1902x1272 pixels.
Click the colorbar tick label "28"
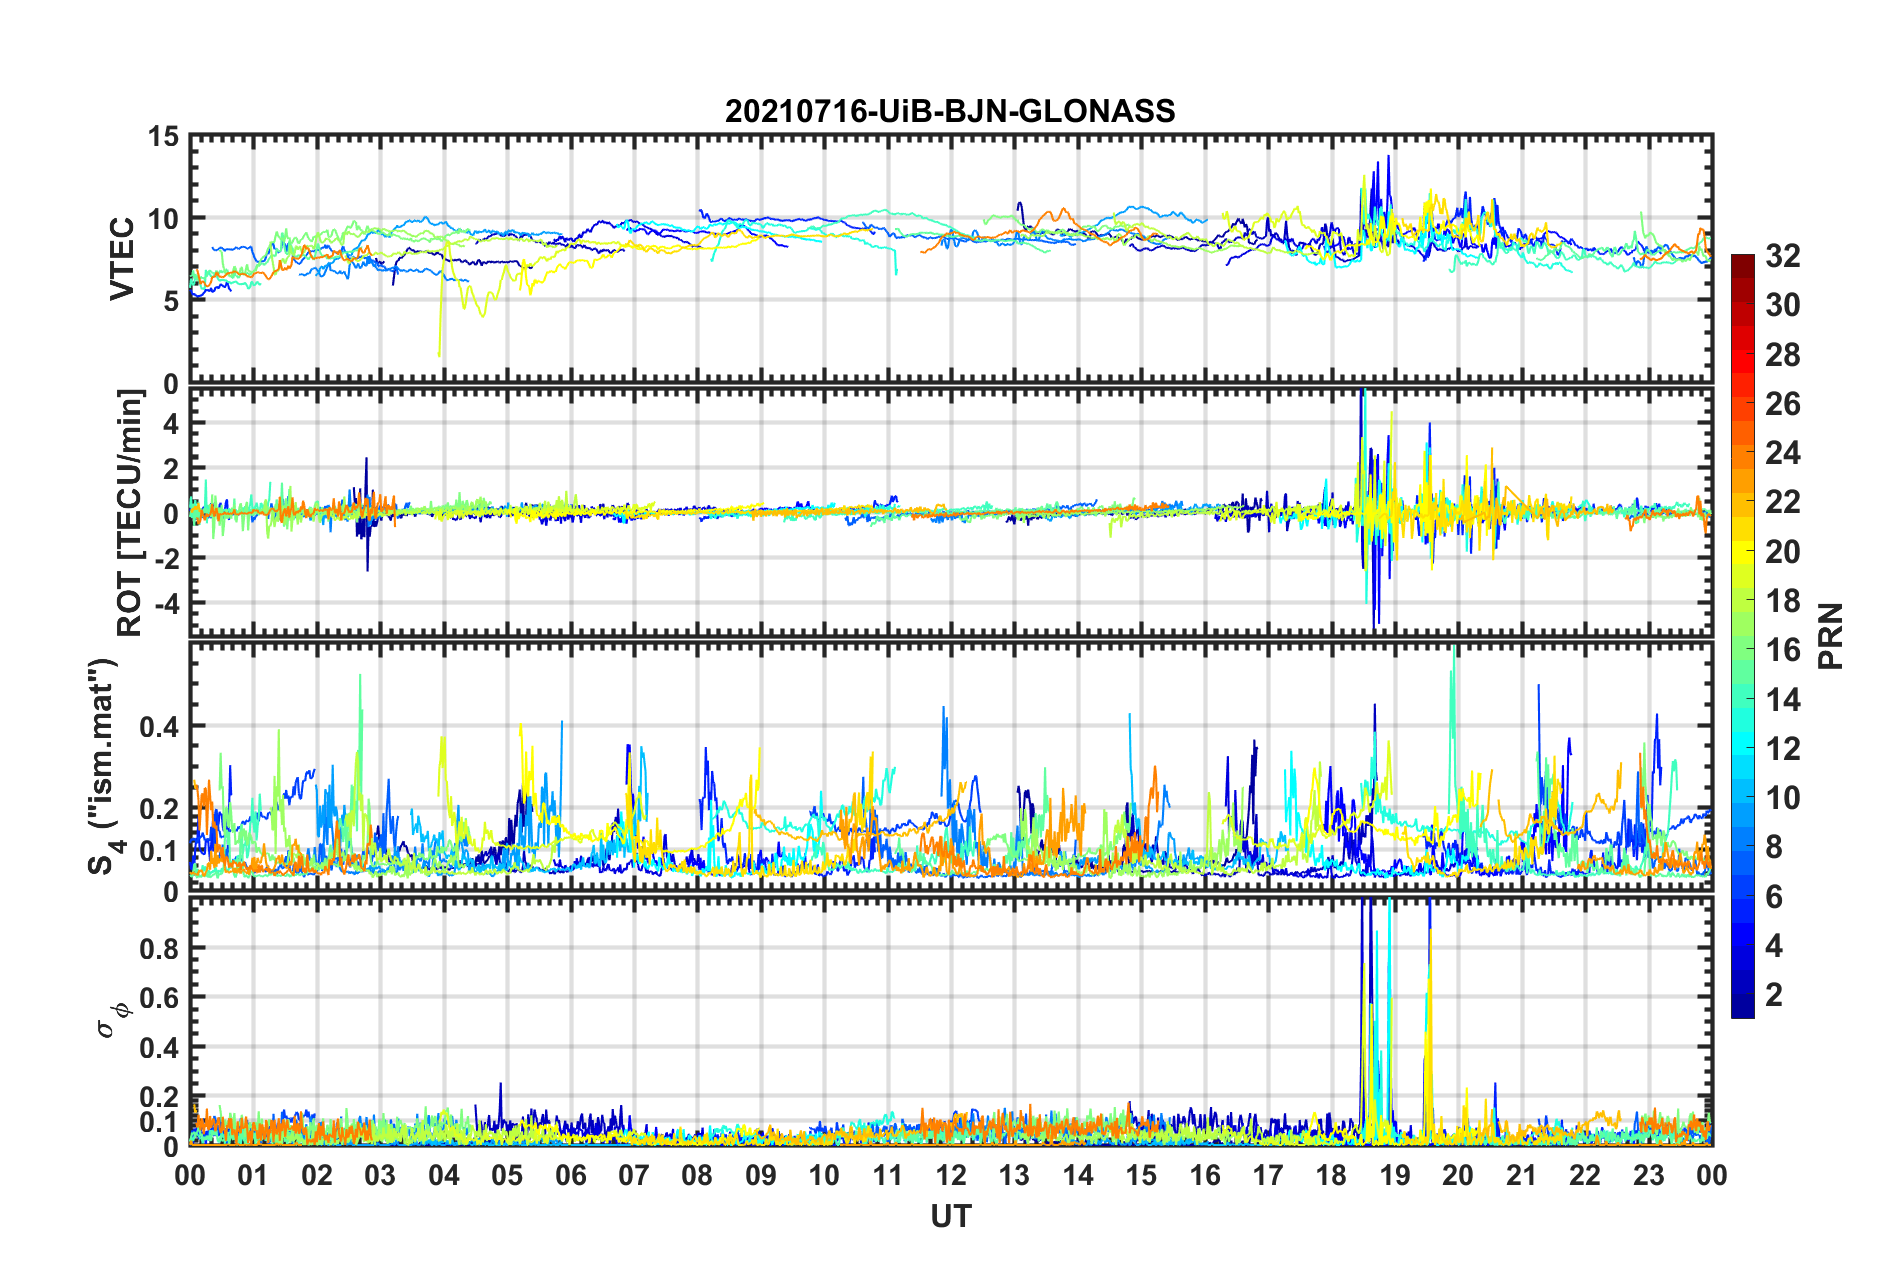pyautogui.click(x=1783, y=355)
